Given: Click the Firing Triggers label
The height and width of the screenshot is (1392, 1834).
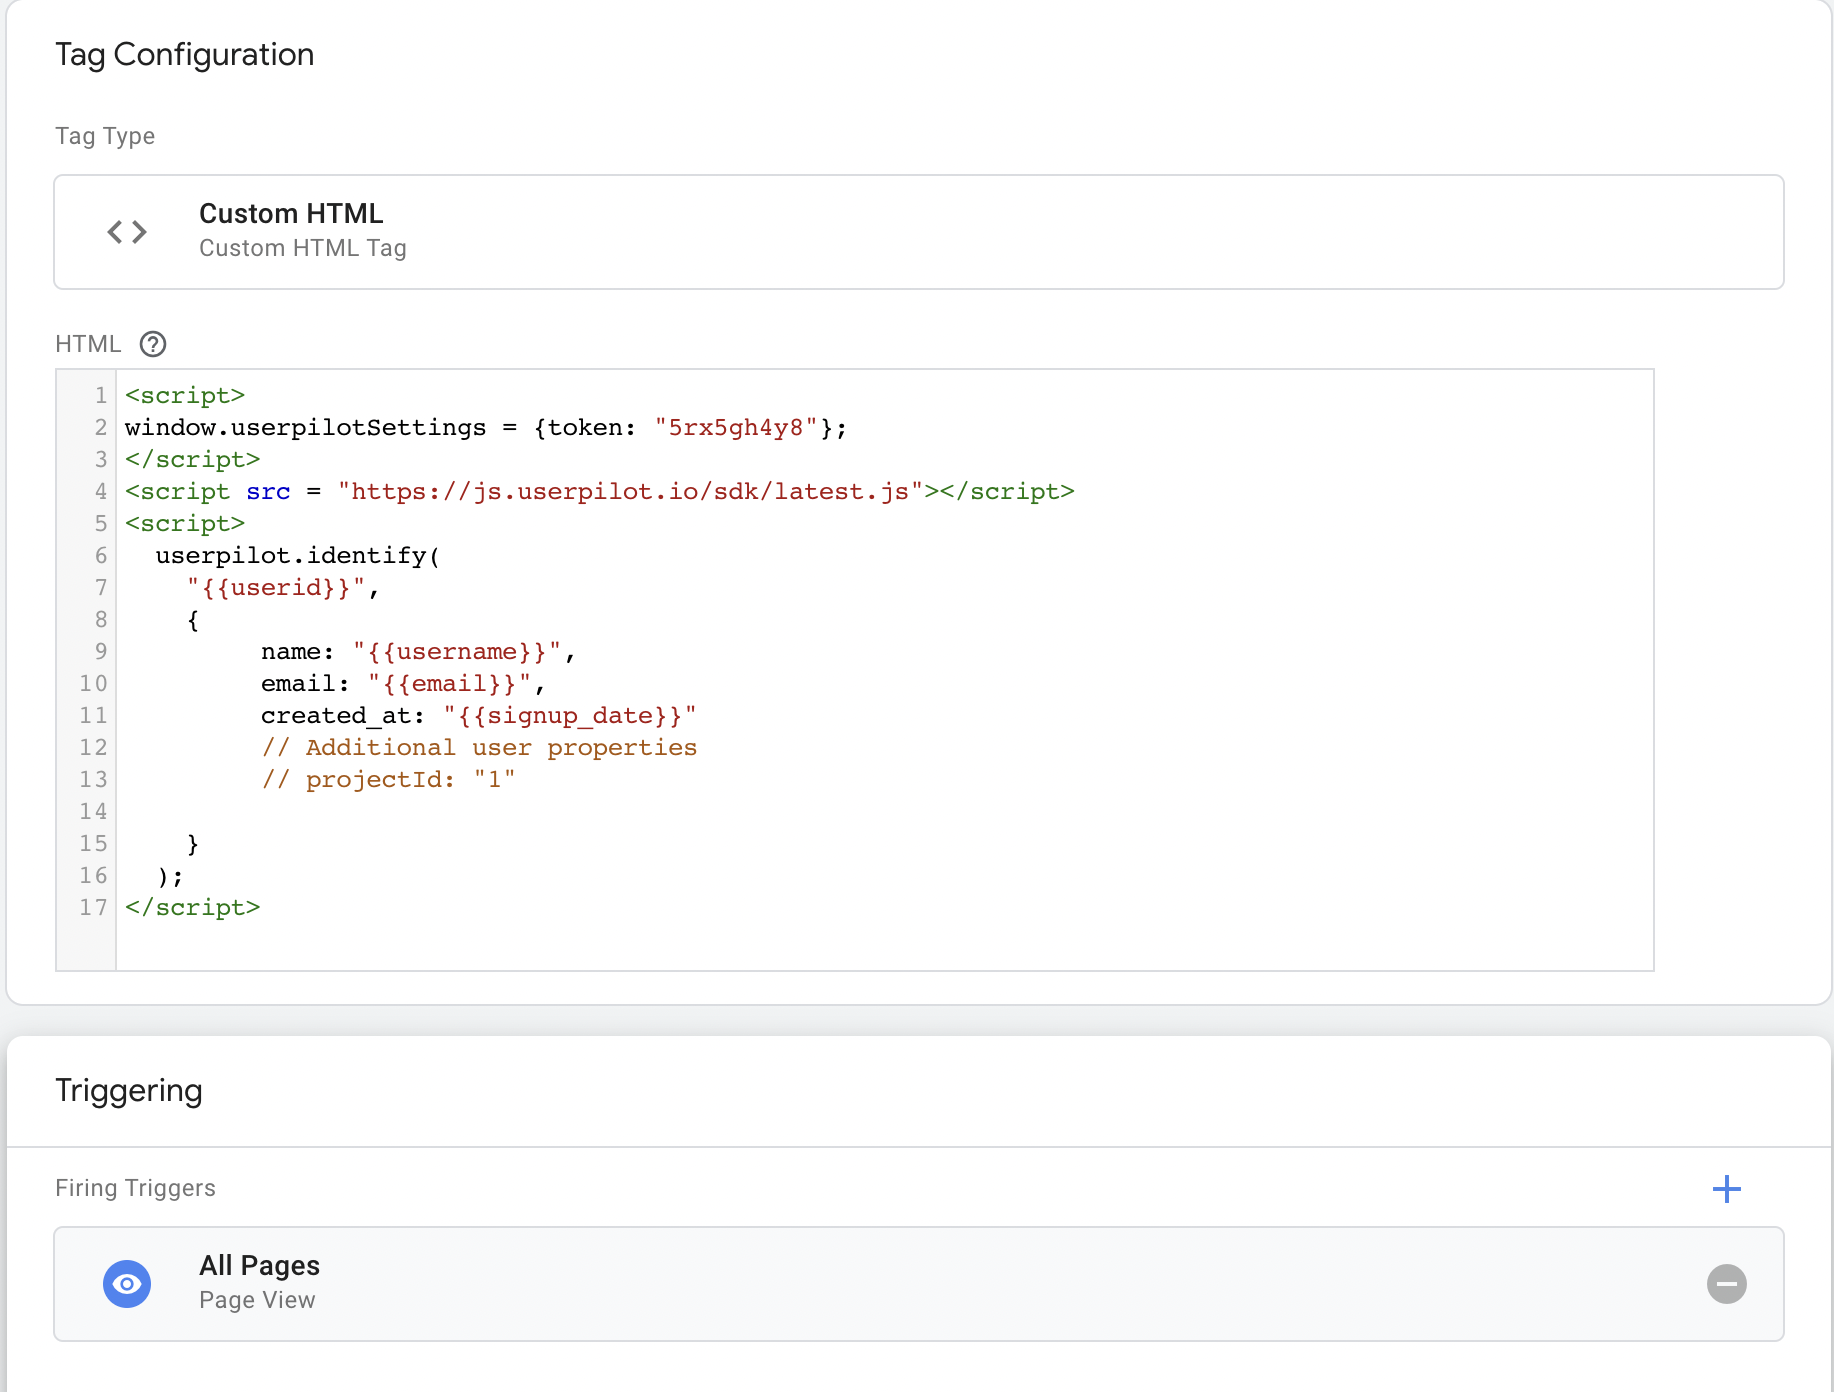Looking at the screenshot, I should tap(135, 1188).
